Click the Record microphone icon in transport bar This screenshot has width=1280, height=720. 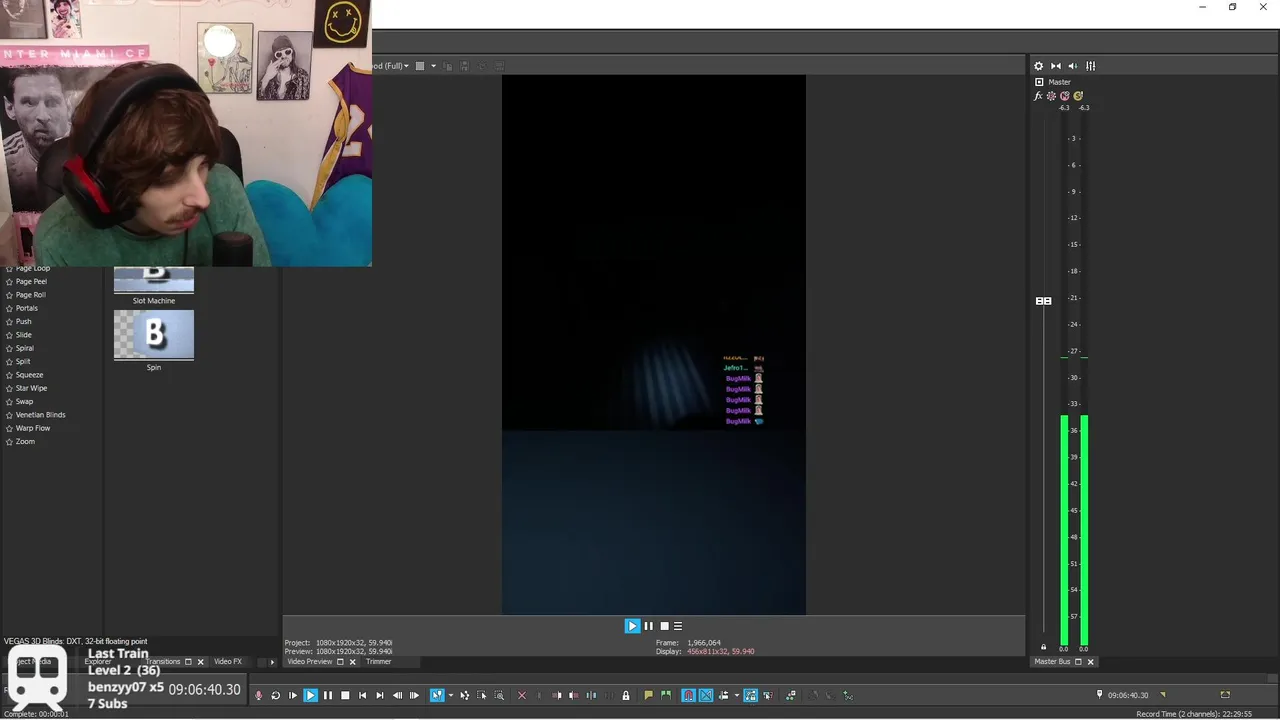(258, 695)
